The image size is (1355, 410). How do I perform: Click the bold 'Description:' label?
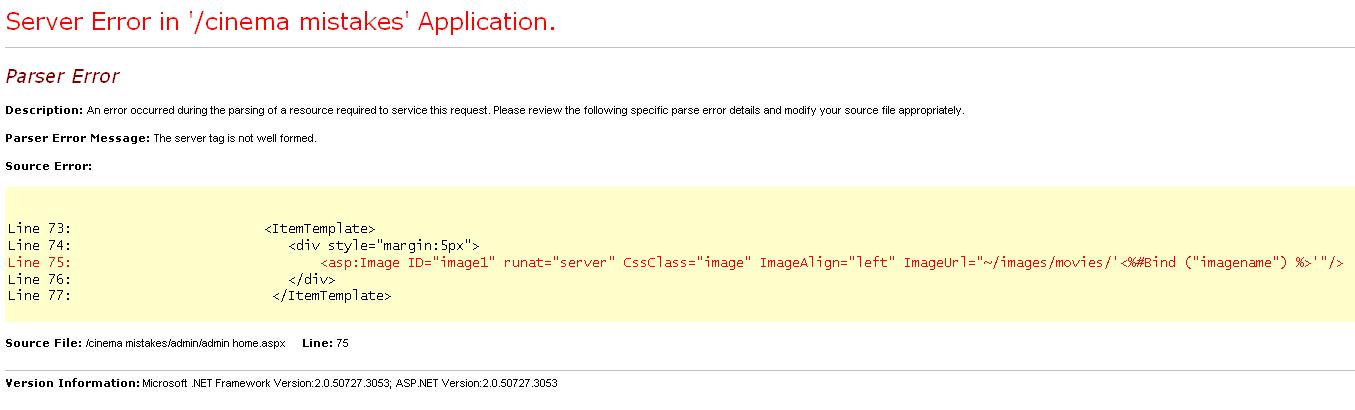point(44,110)
